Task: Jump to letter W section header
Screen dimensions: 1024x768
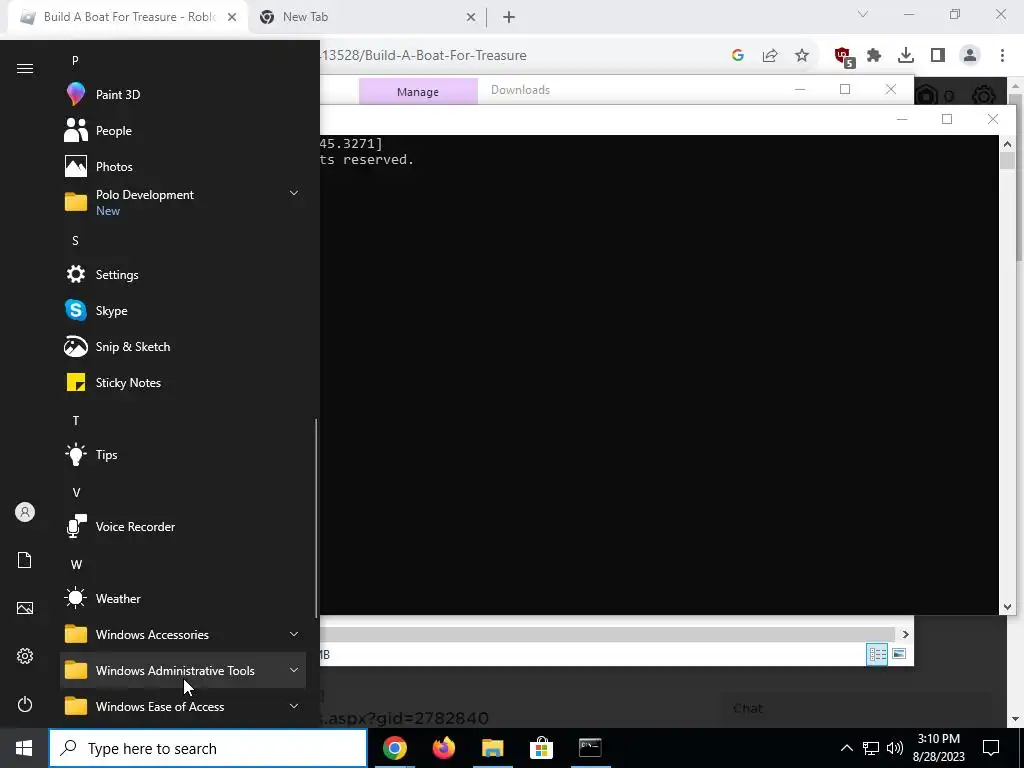Action: [x=76, y=564]
